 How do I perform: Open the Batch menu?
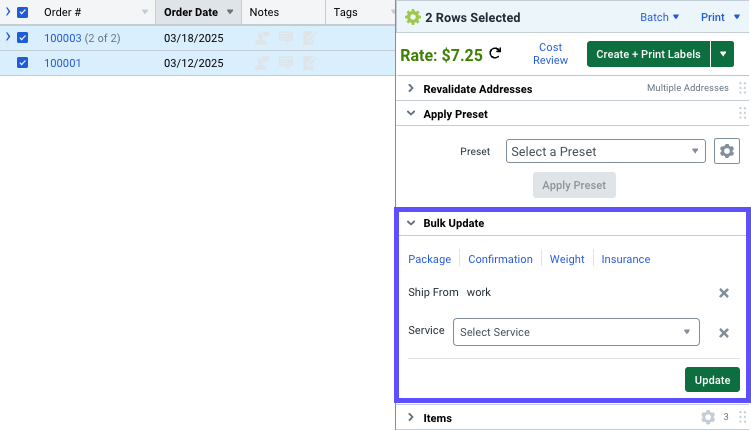click(659, 17)
